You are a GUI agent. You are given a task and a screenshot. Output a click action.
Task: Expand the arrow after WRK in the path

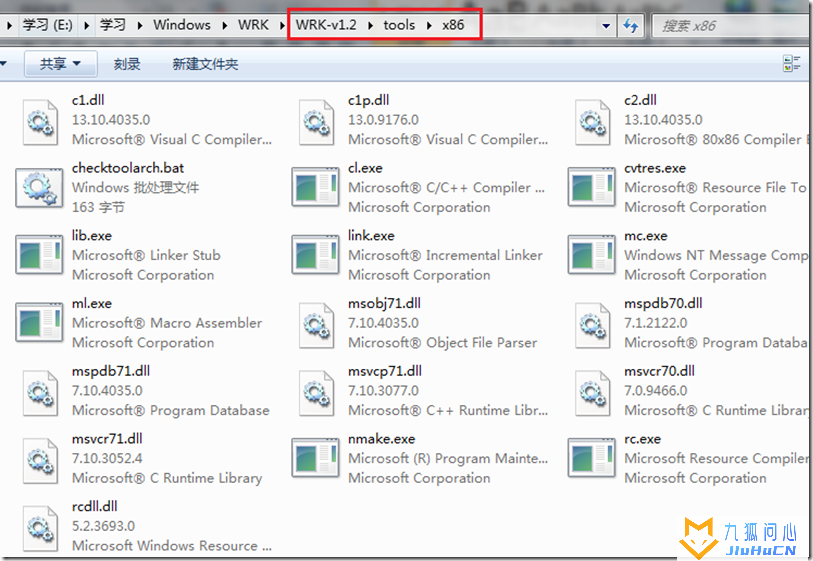(283, 25)
